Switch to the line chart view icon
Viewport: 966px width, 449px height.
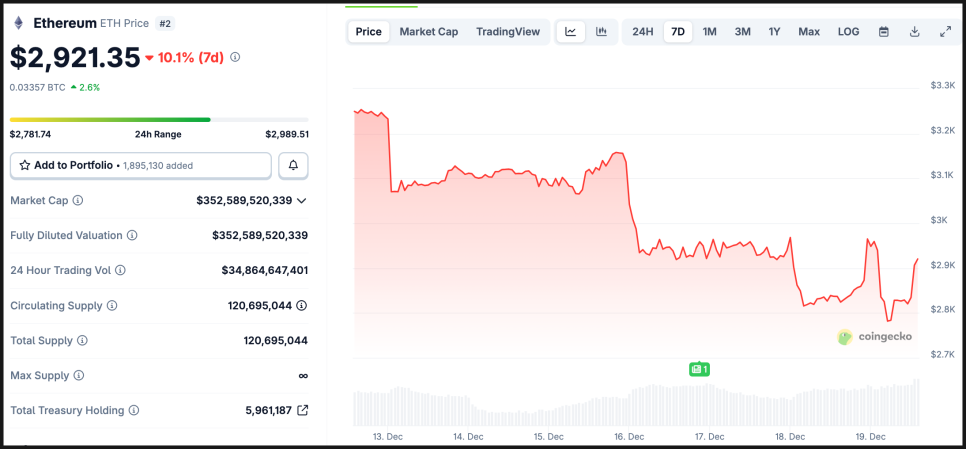click(x=571, y=32)
